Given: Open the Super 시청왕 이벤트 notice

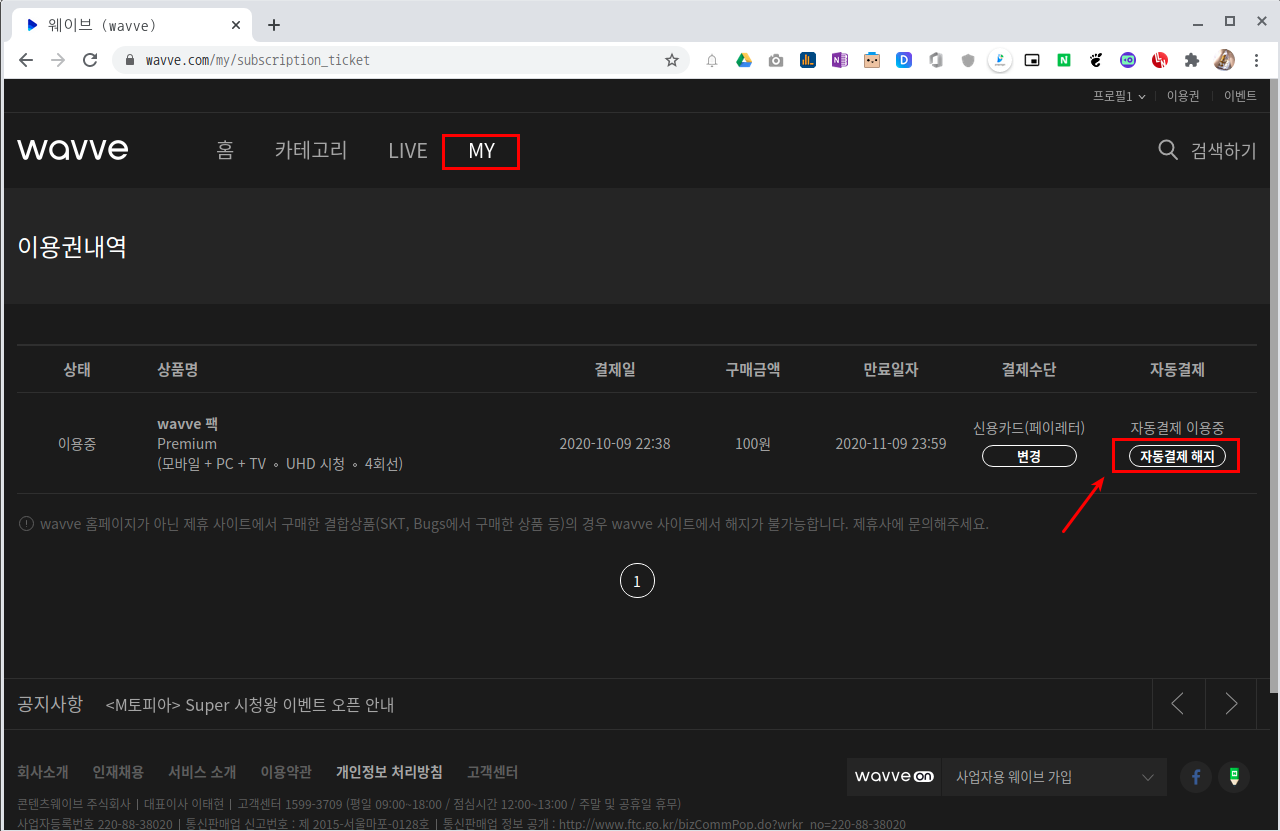Looking at the screenshot, I should point(250,705).
